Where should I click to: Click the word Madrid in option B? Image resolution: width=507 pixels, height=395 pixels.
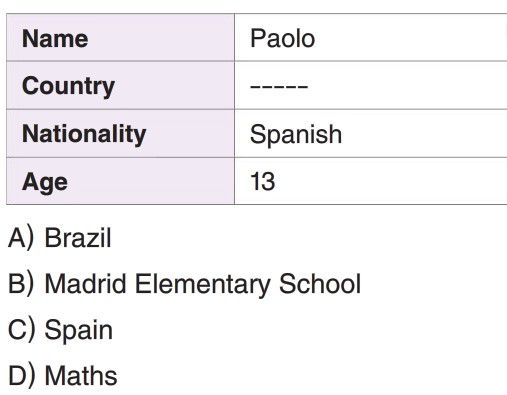pyautogui.click(x=85, y=284)
